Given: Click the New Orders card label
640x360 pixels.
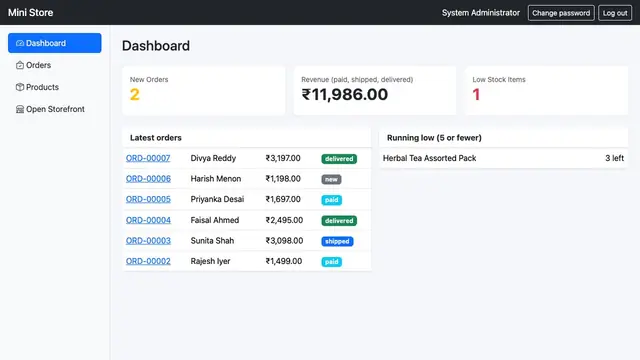Looking at the screenshot, I should pos(149,80).
